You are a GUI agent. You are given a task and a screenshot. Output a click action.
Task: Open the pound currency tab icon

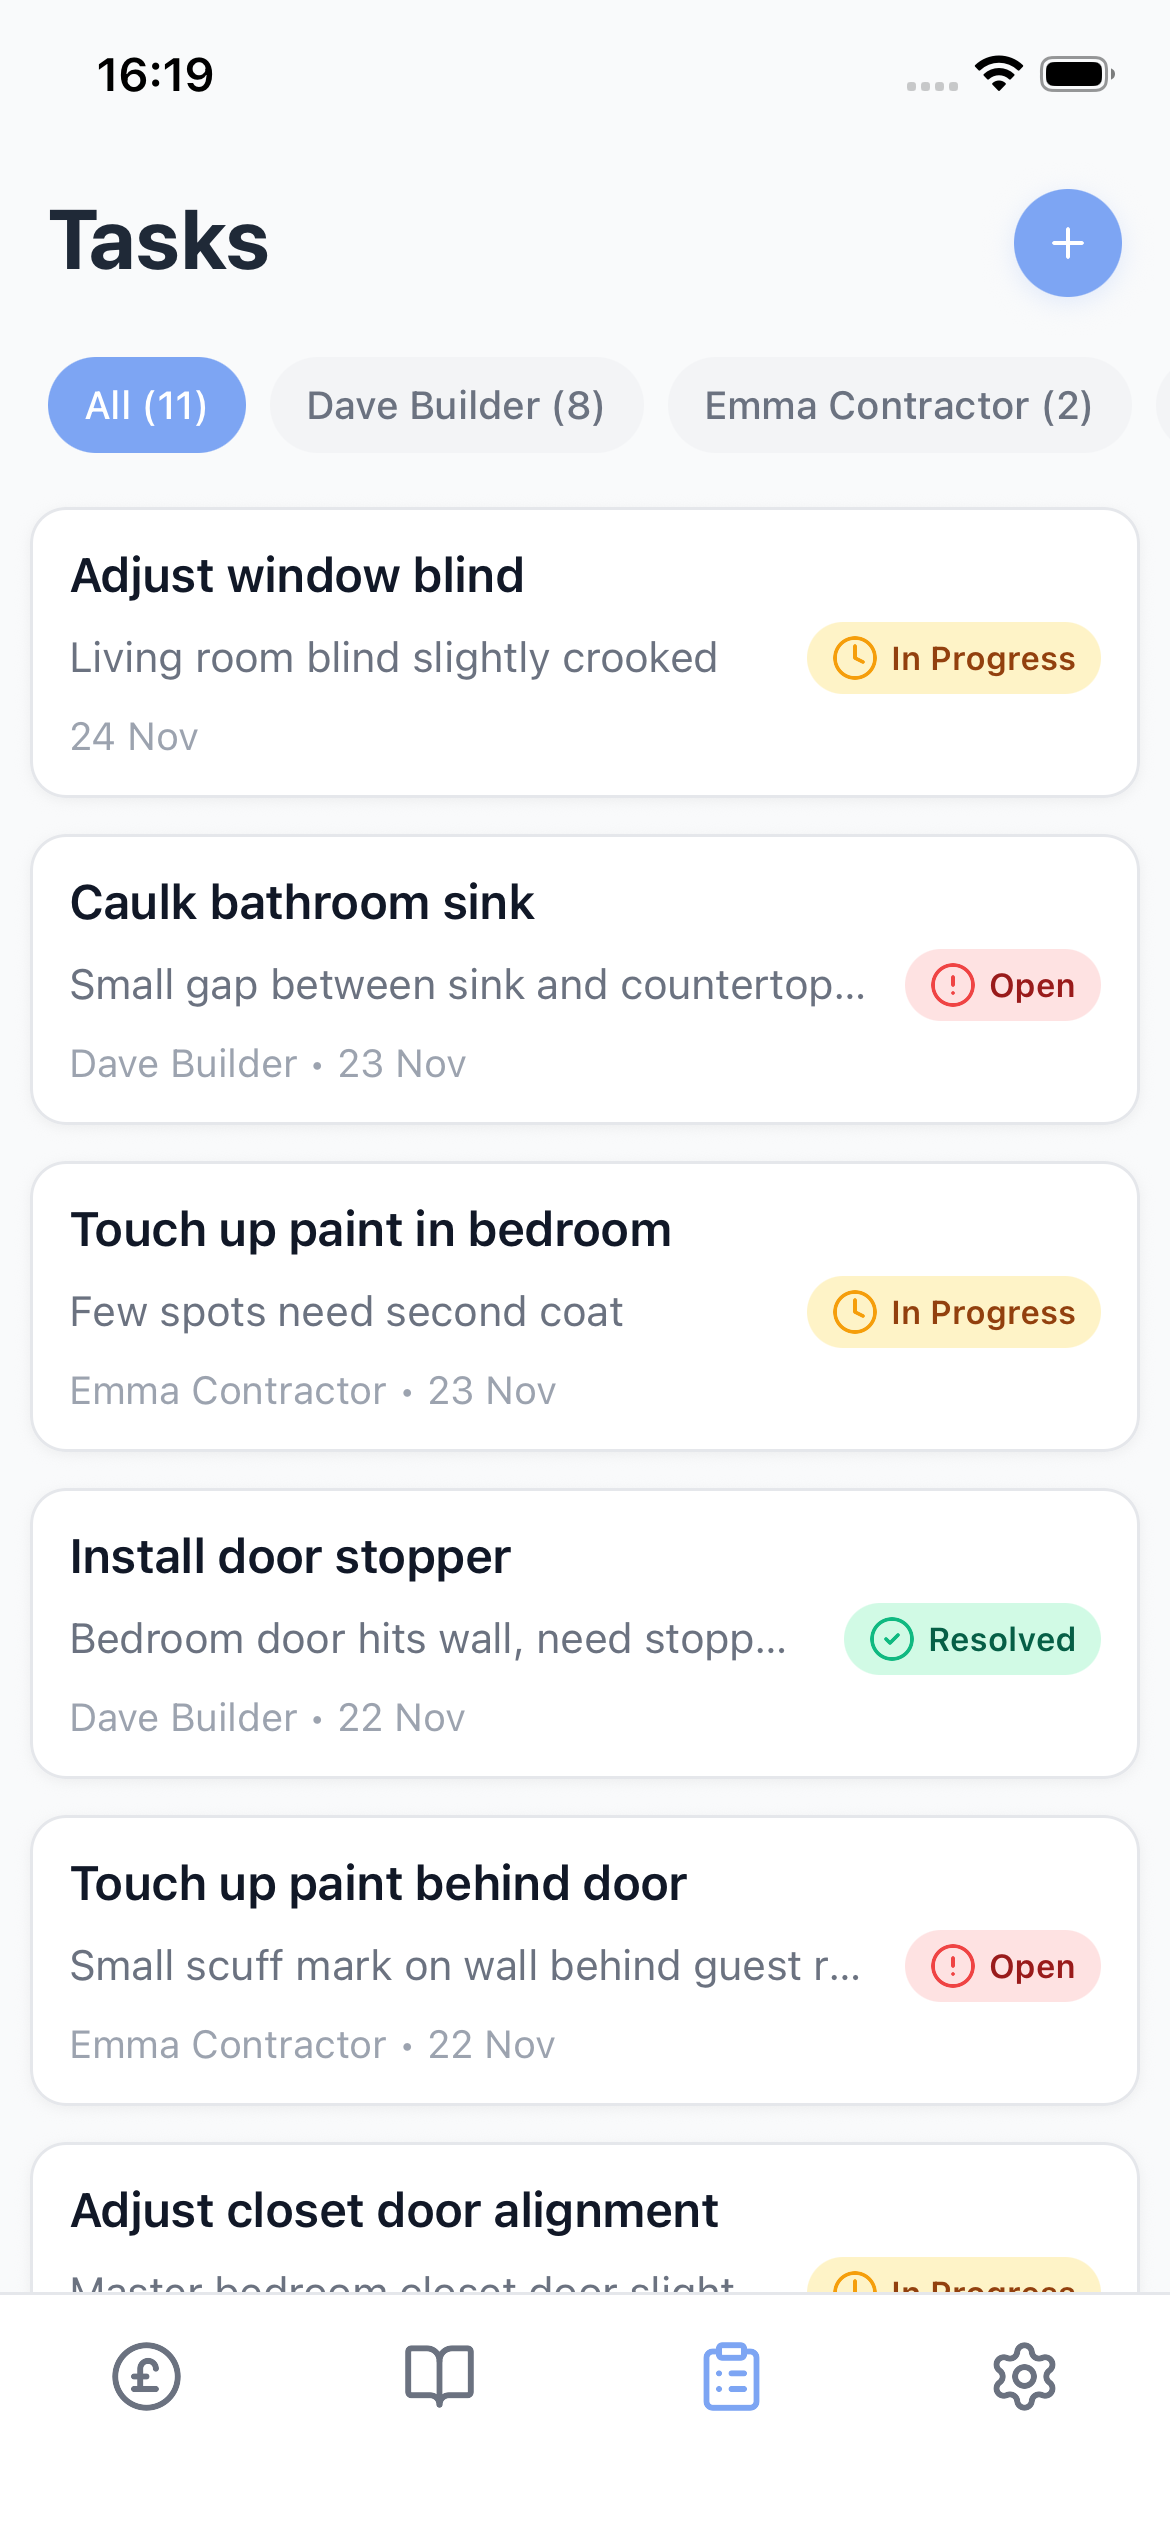click(x=146, y=2376)
